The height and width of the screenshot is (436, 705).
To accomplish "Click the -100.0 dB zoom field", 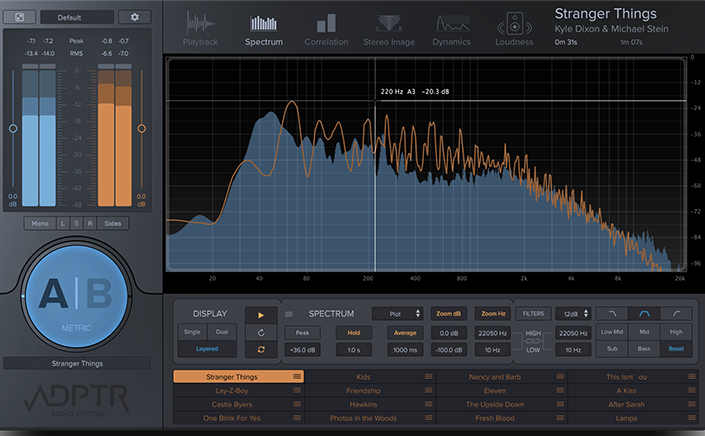I will (449, 350).
